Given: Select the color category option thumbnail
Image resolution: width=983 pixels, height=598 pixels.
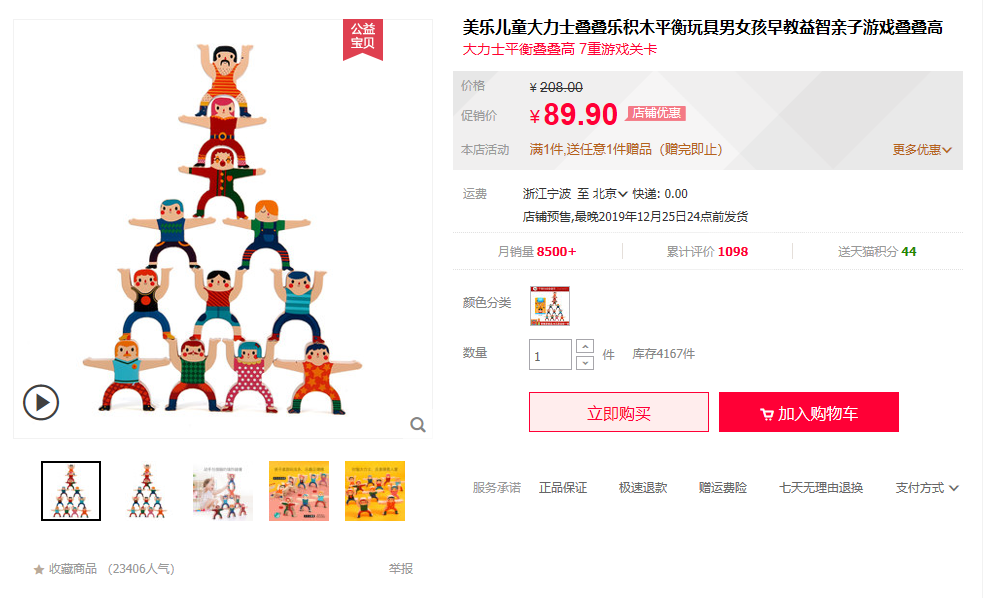Looking at the screenshot, I should [x=550, y=306].
